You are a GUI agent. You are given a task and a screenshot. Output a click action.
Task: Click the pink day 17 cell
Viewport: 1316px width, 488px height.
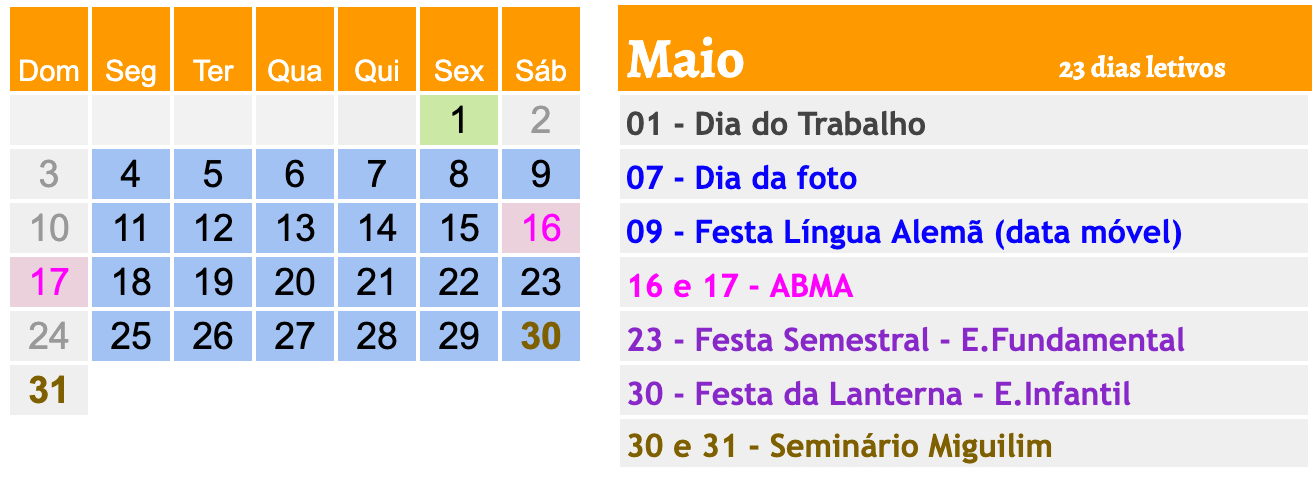coord(48,283)
